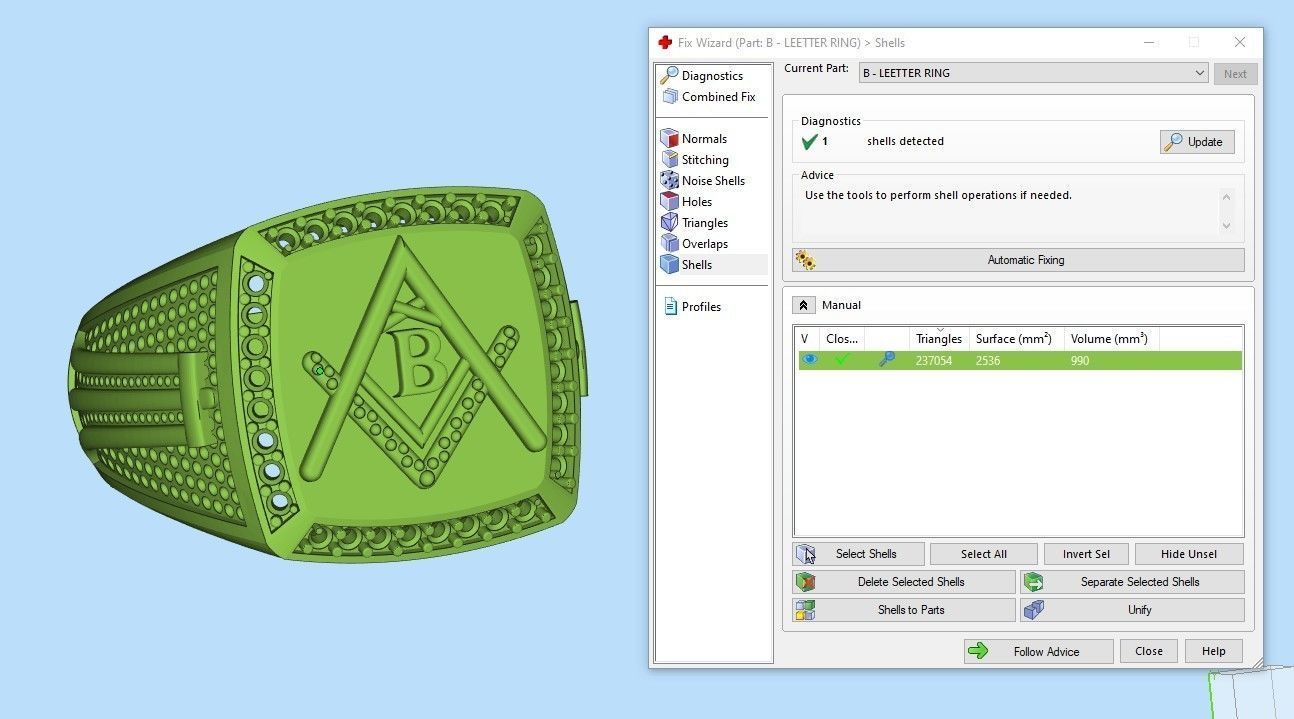This screenshot has width=1294, height=719.
Task: Click Invert Sel button
Action: pos(1086,554)
